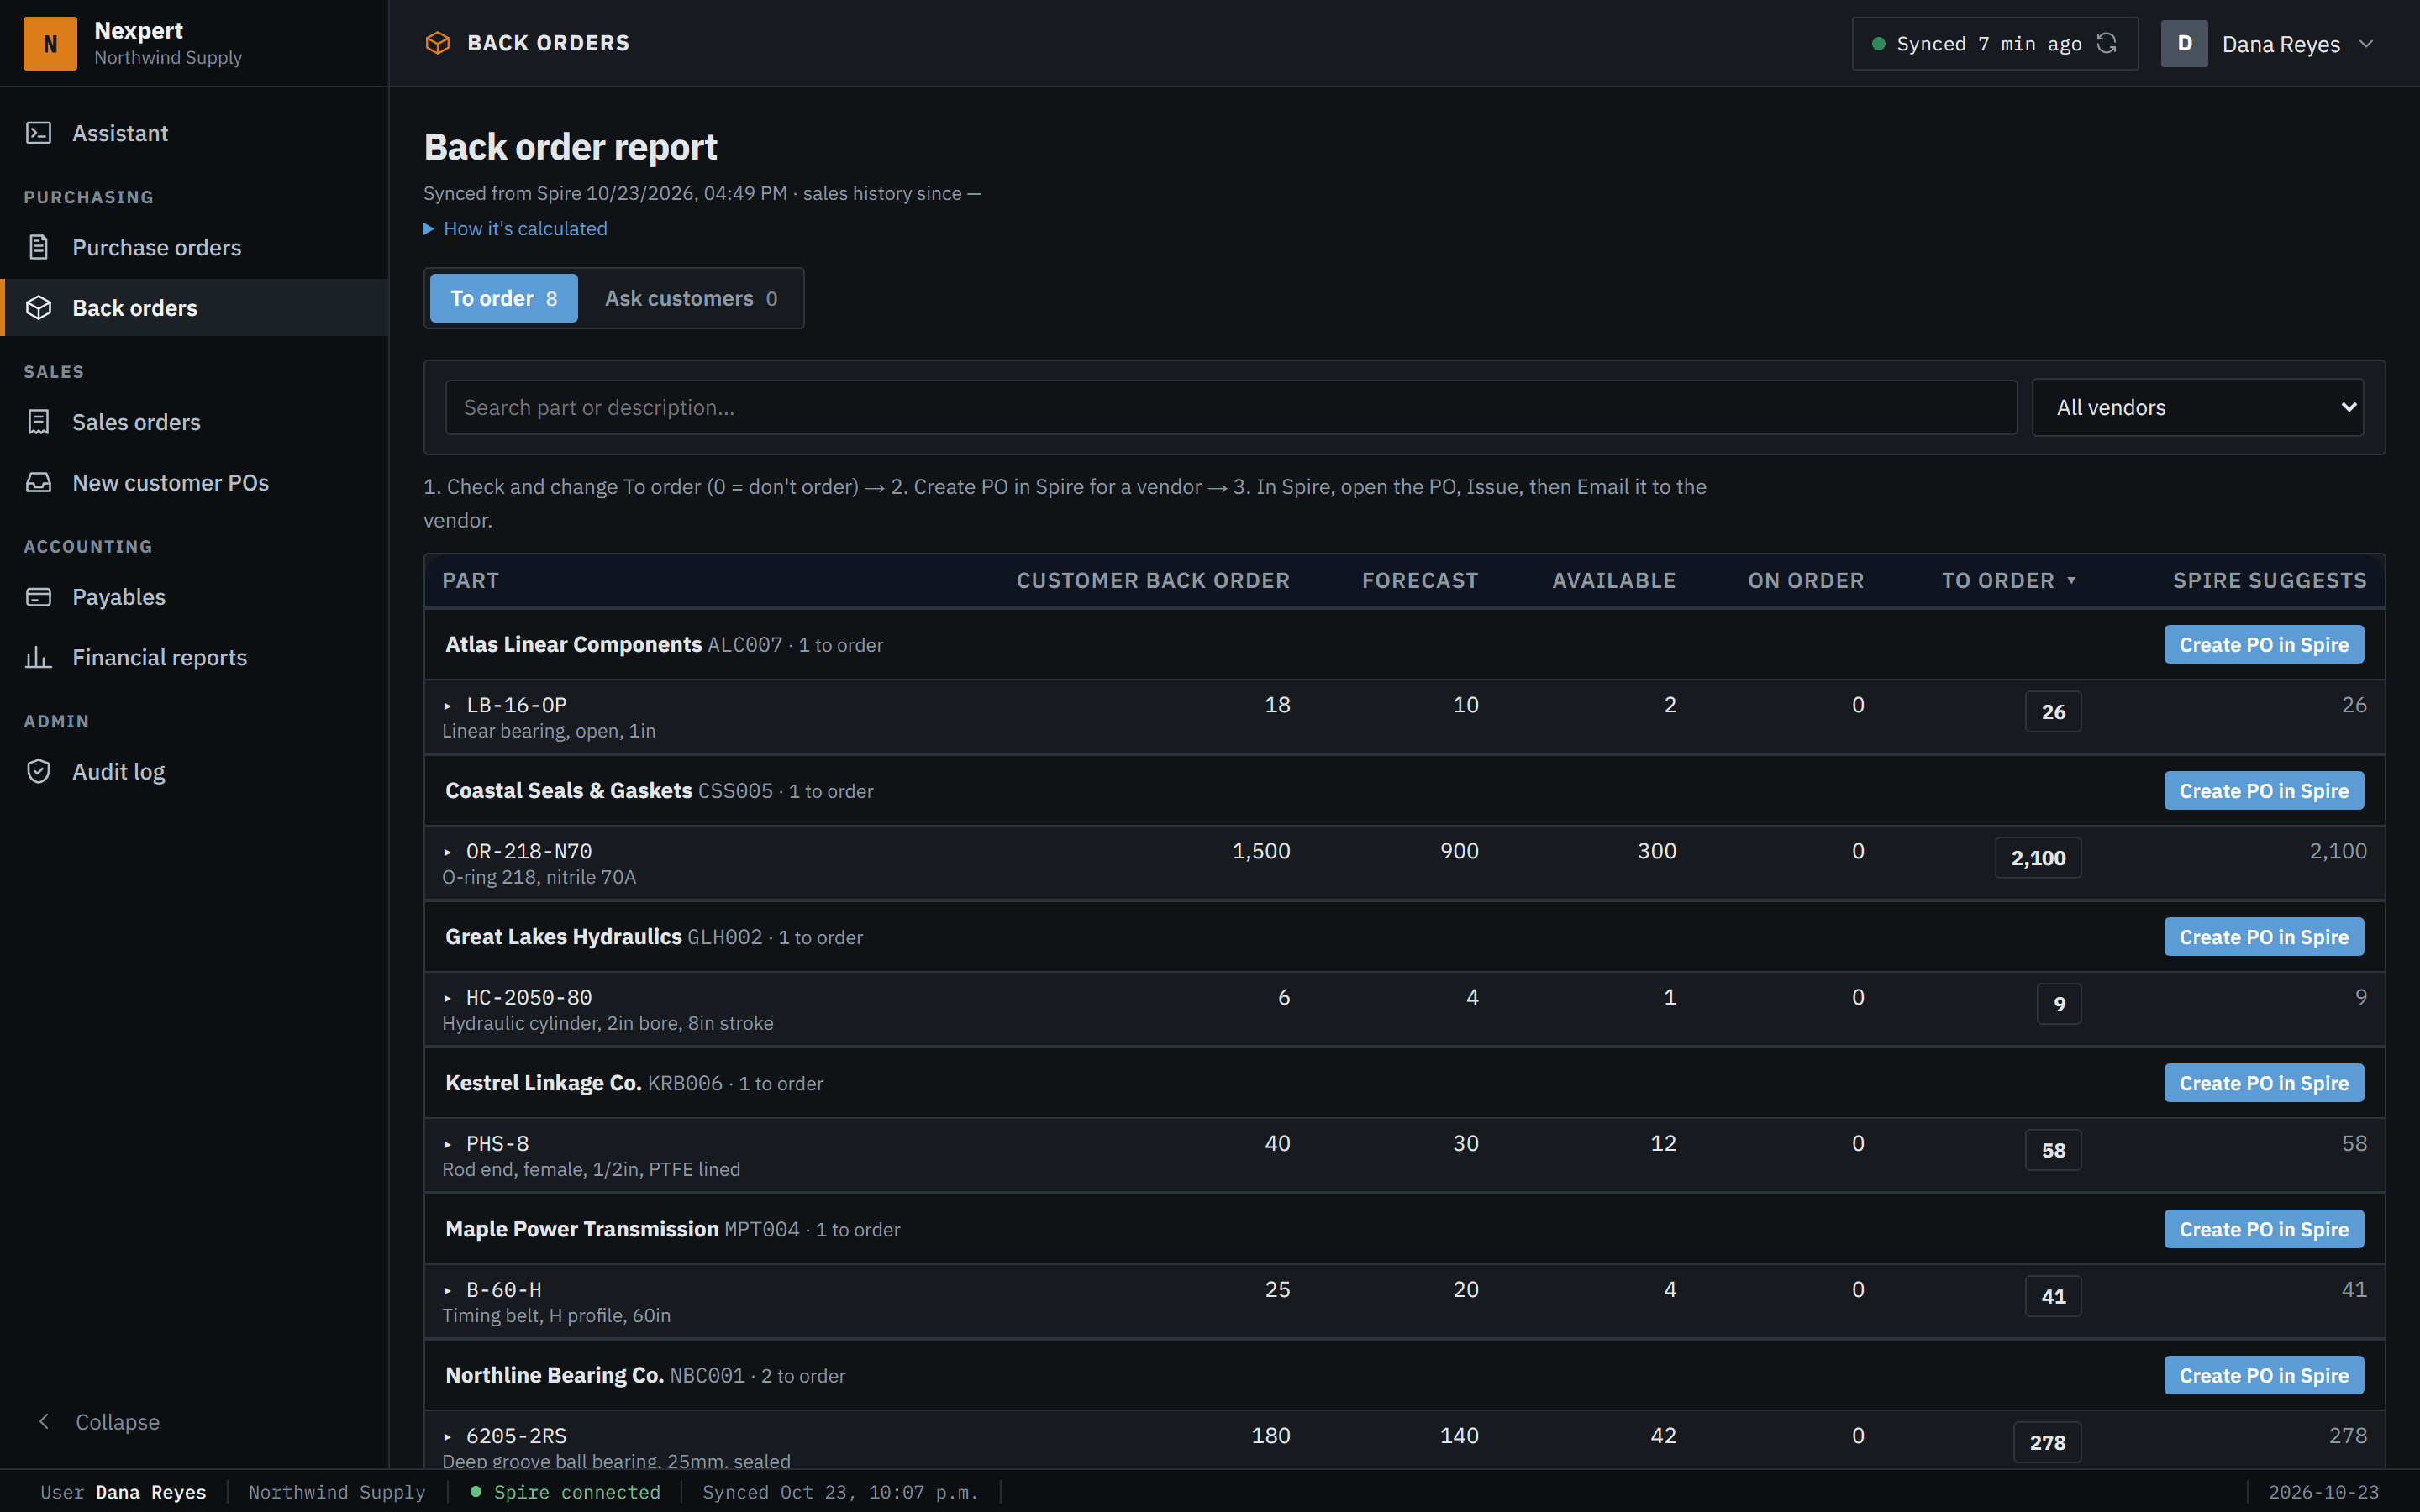Click the Available column header
Viewport: 2420px width, 1512px height.
[1614, 580]
